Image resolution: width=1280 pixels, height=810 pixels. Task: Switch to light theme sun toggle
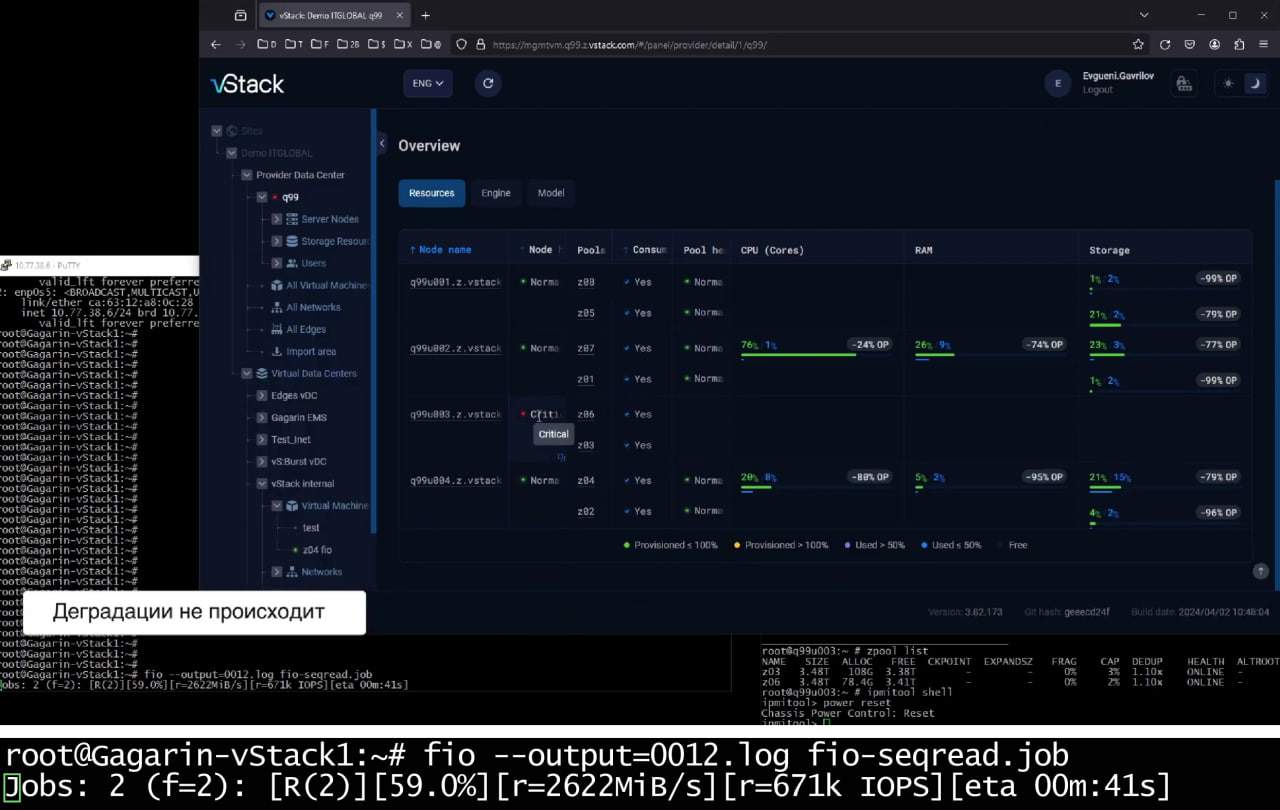tap(1228, 84)
